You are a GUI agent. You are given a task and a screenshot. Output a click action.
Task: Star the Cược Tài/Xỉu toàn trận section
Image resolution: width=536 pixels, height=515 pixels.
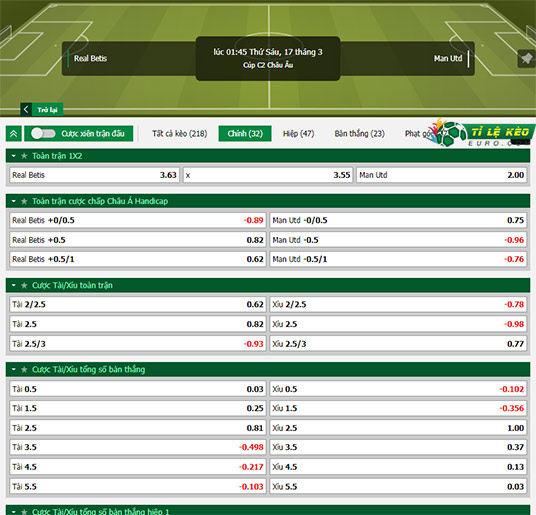pyautogui.click(x=24, y=285)
